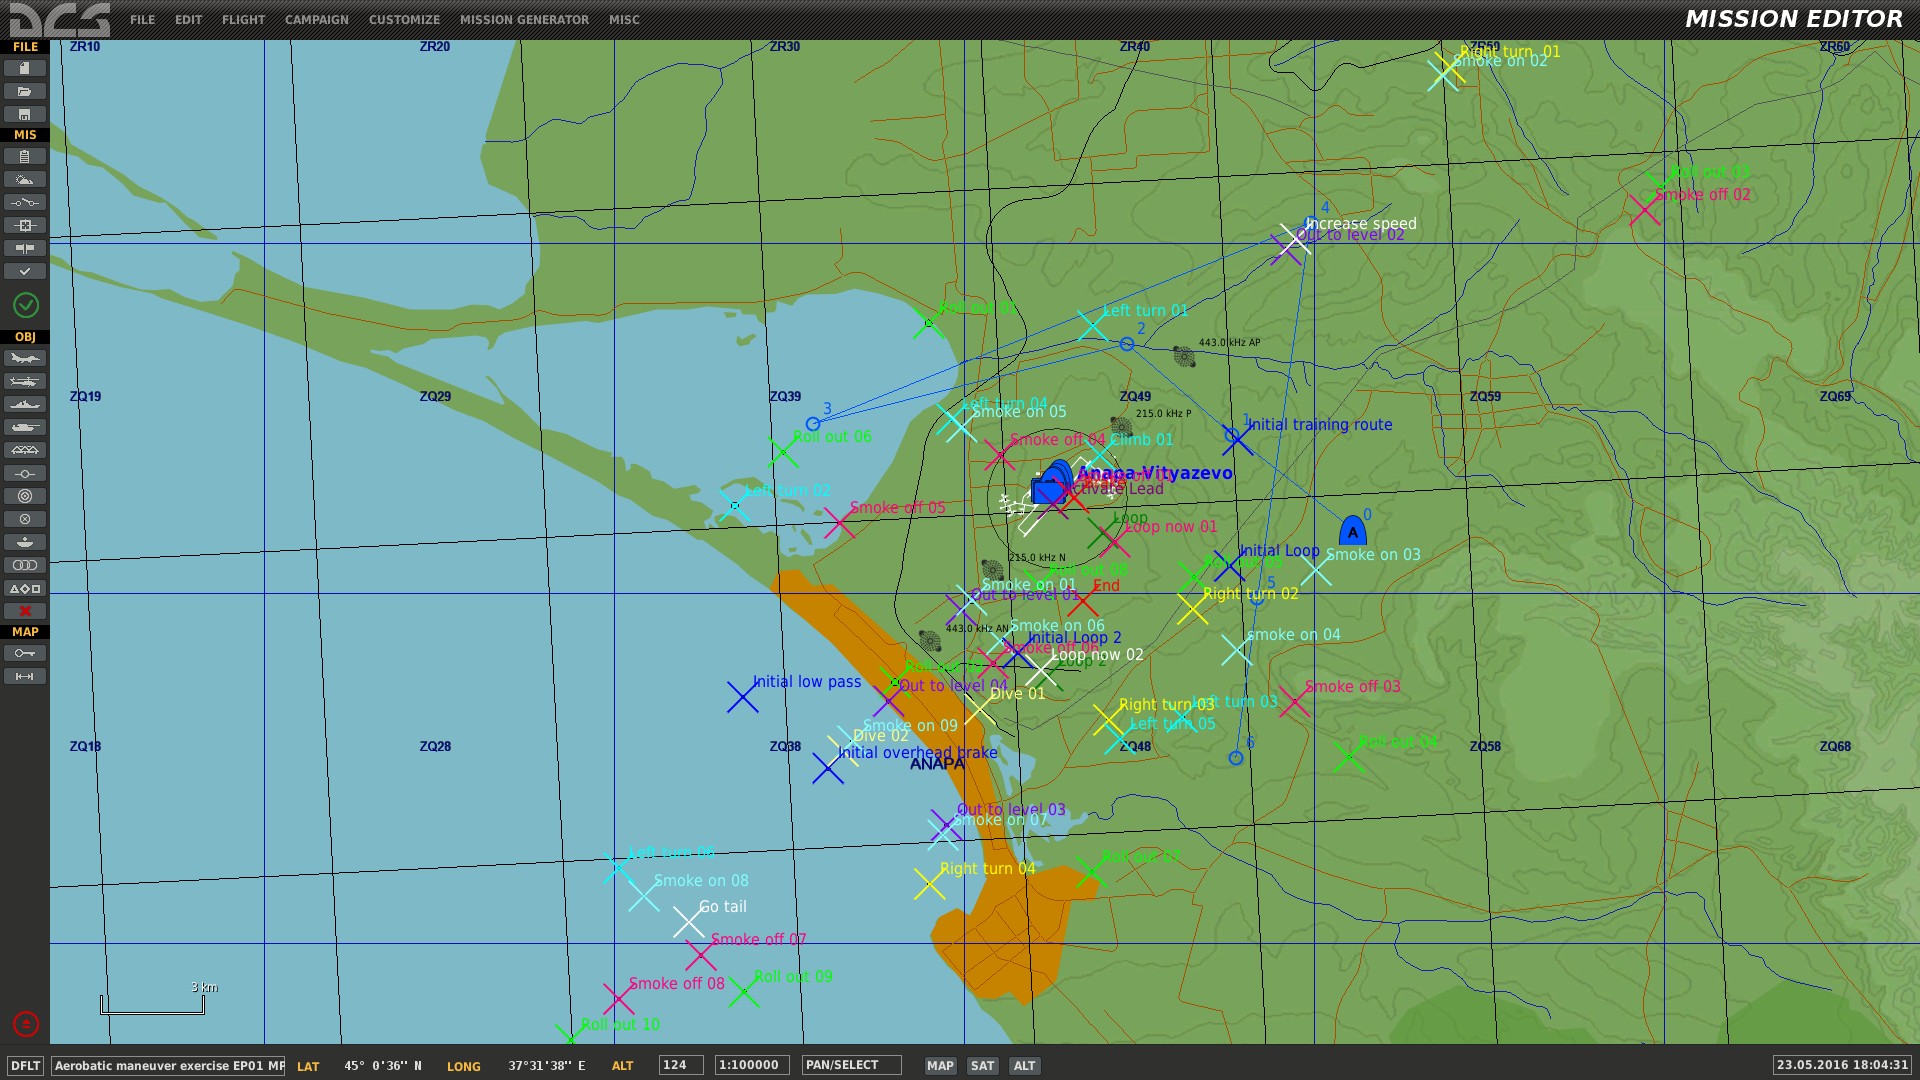Open the FILE menu
Viewport: 1920px width, 1080px height.
point(142,19)
